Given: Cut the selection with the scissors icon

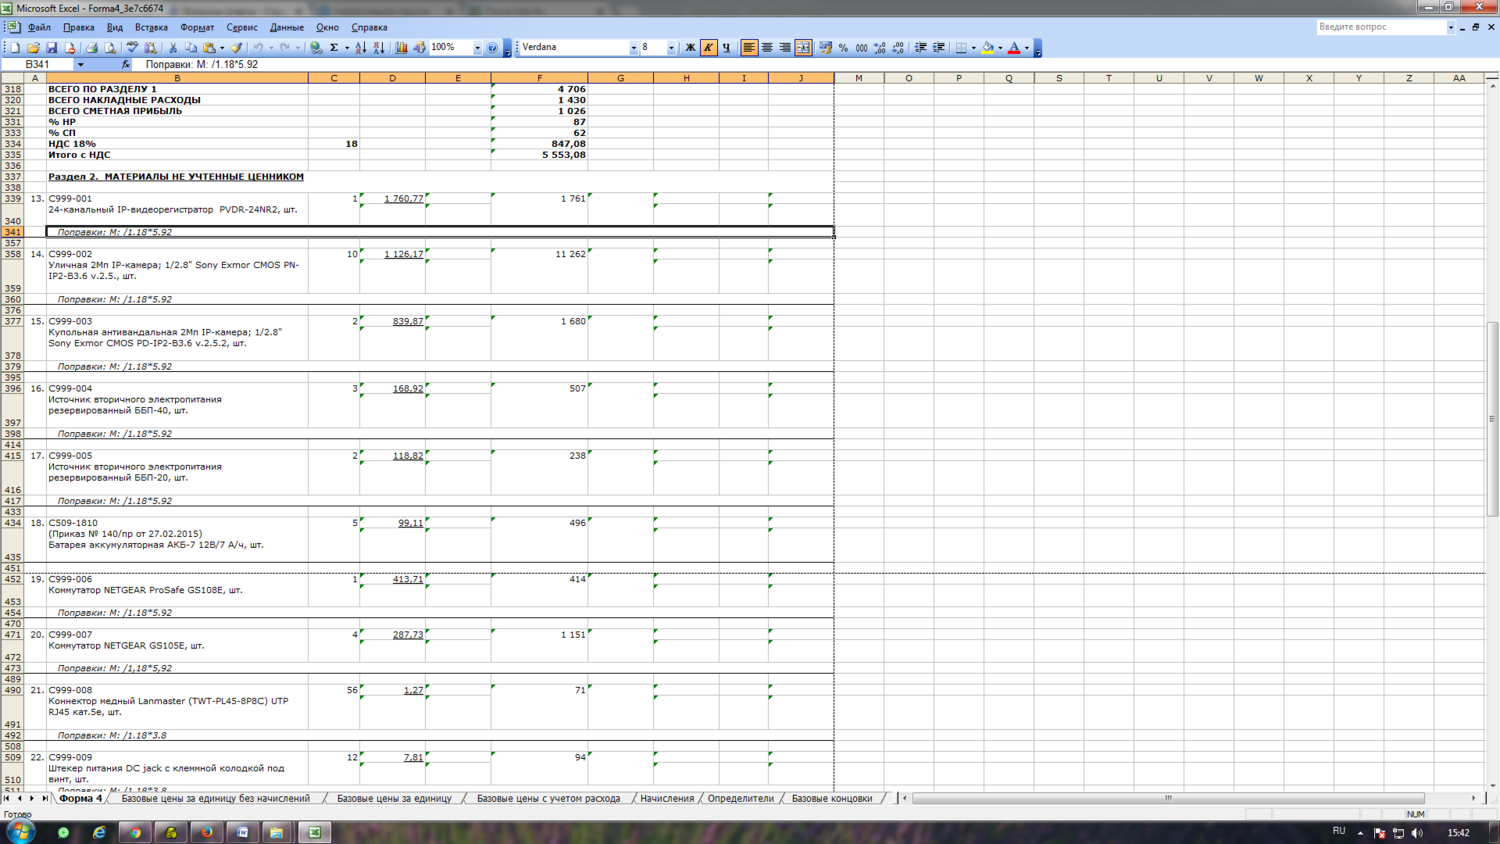Looking at the screenshot, I should coord(173,47).
